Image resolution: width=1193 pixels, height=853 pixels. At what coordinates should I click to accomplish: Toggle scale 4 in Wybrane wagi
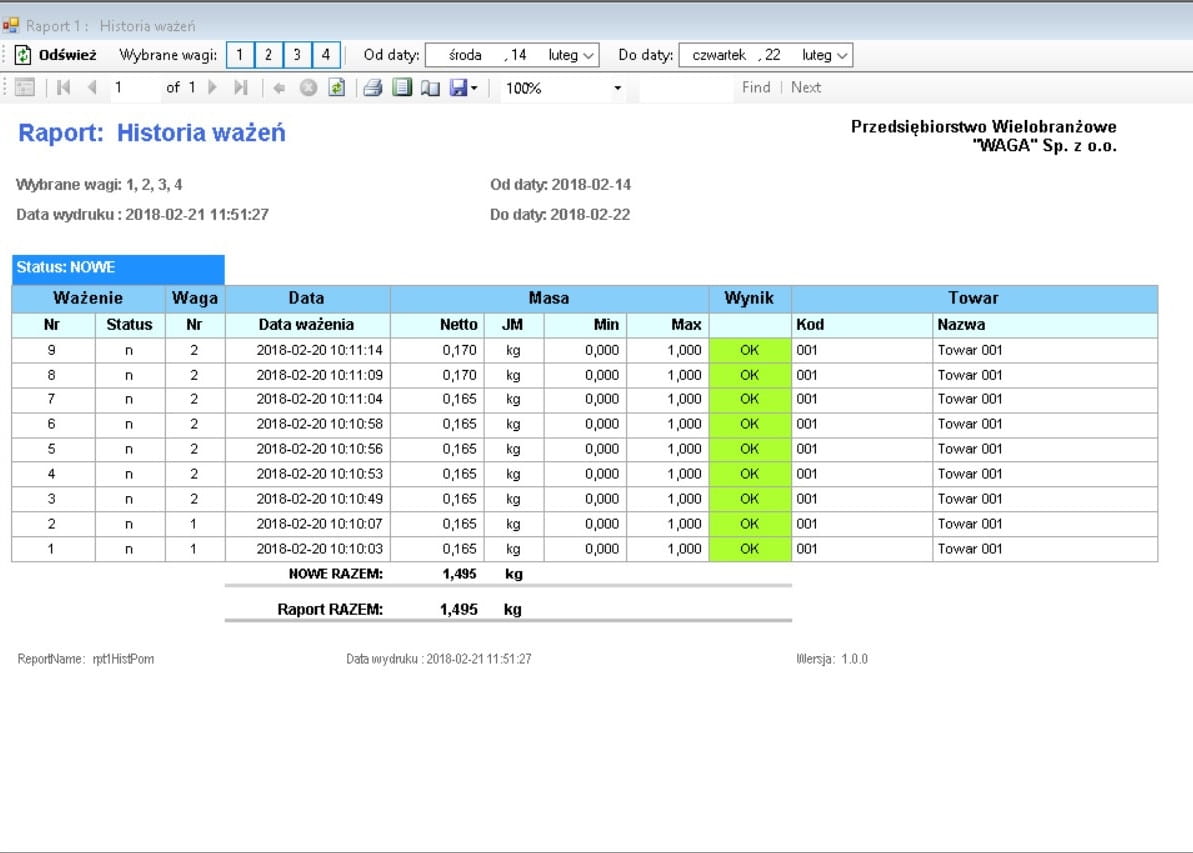(327, 55)
